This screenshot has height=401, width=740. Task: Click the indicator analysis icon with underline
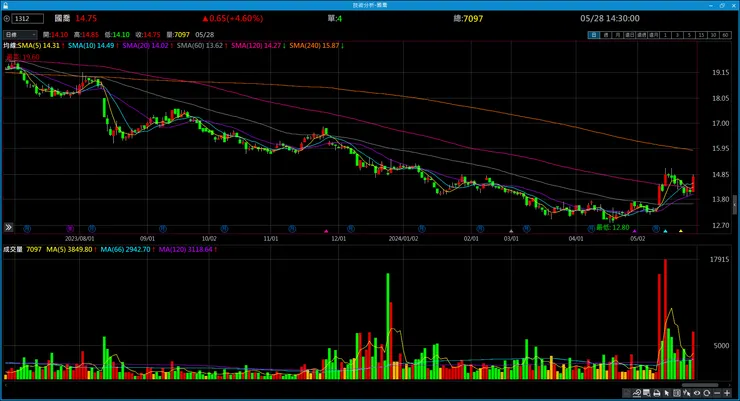click(637, 393)
